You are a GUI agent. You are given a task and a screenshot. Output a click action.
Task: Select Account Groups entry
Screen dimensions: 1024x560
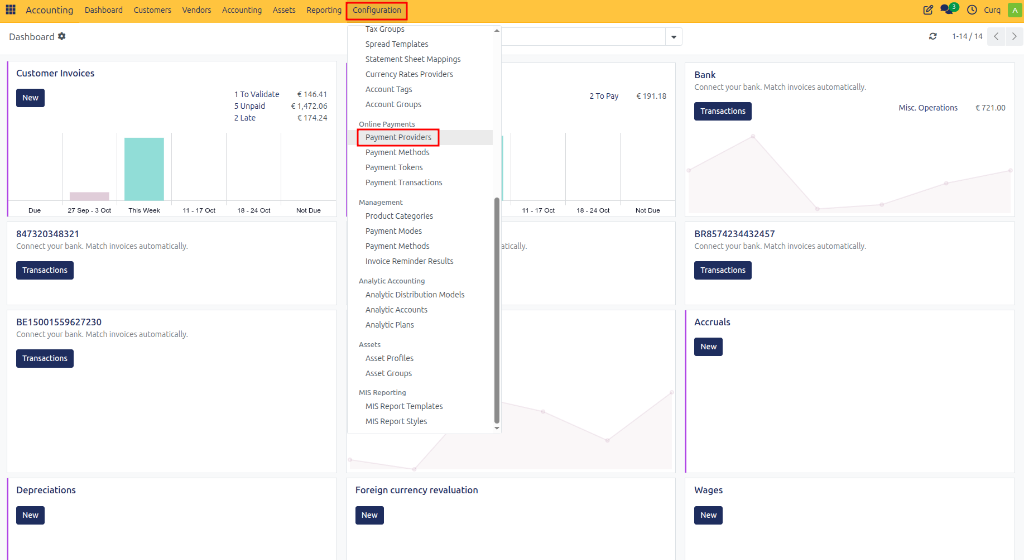coord(393,104)
